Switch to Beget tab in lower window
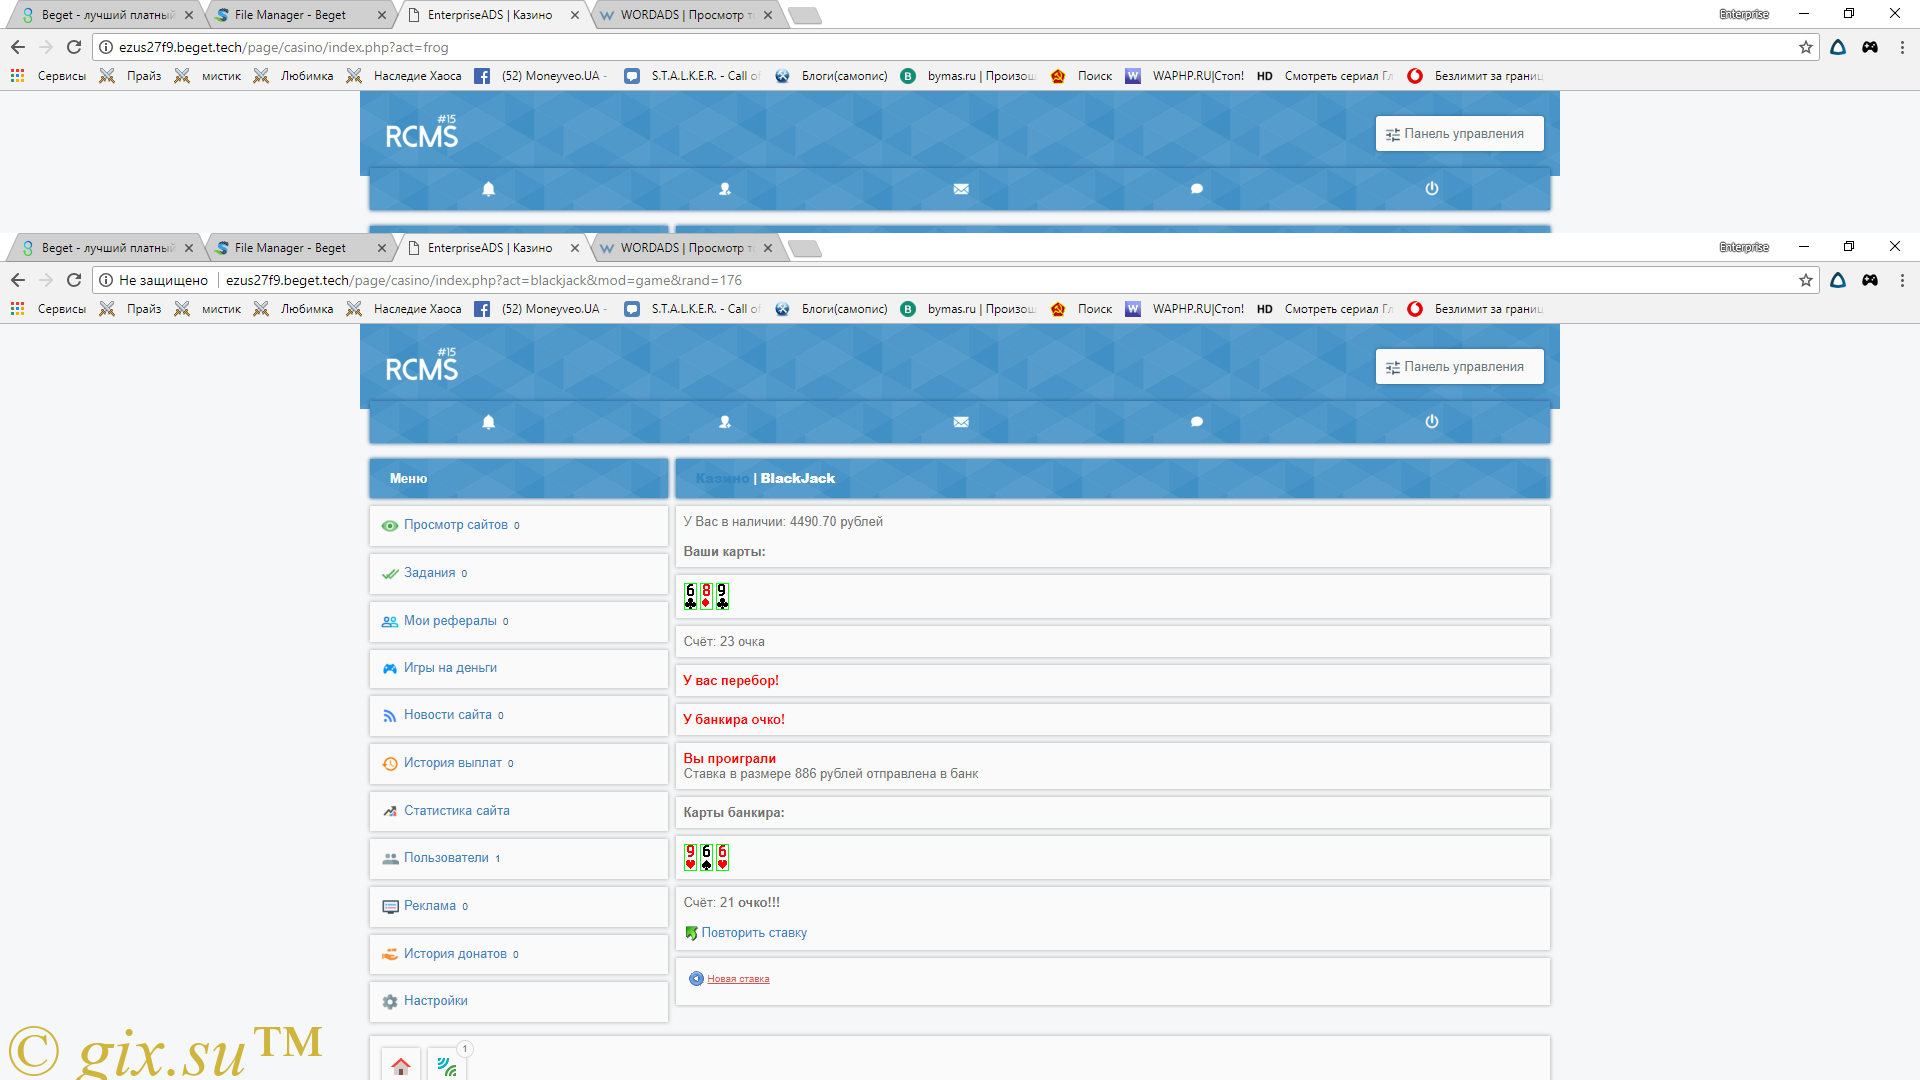The height and width of the screenshot is (1080, 1920). [106, 248]
